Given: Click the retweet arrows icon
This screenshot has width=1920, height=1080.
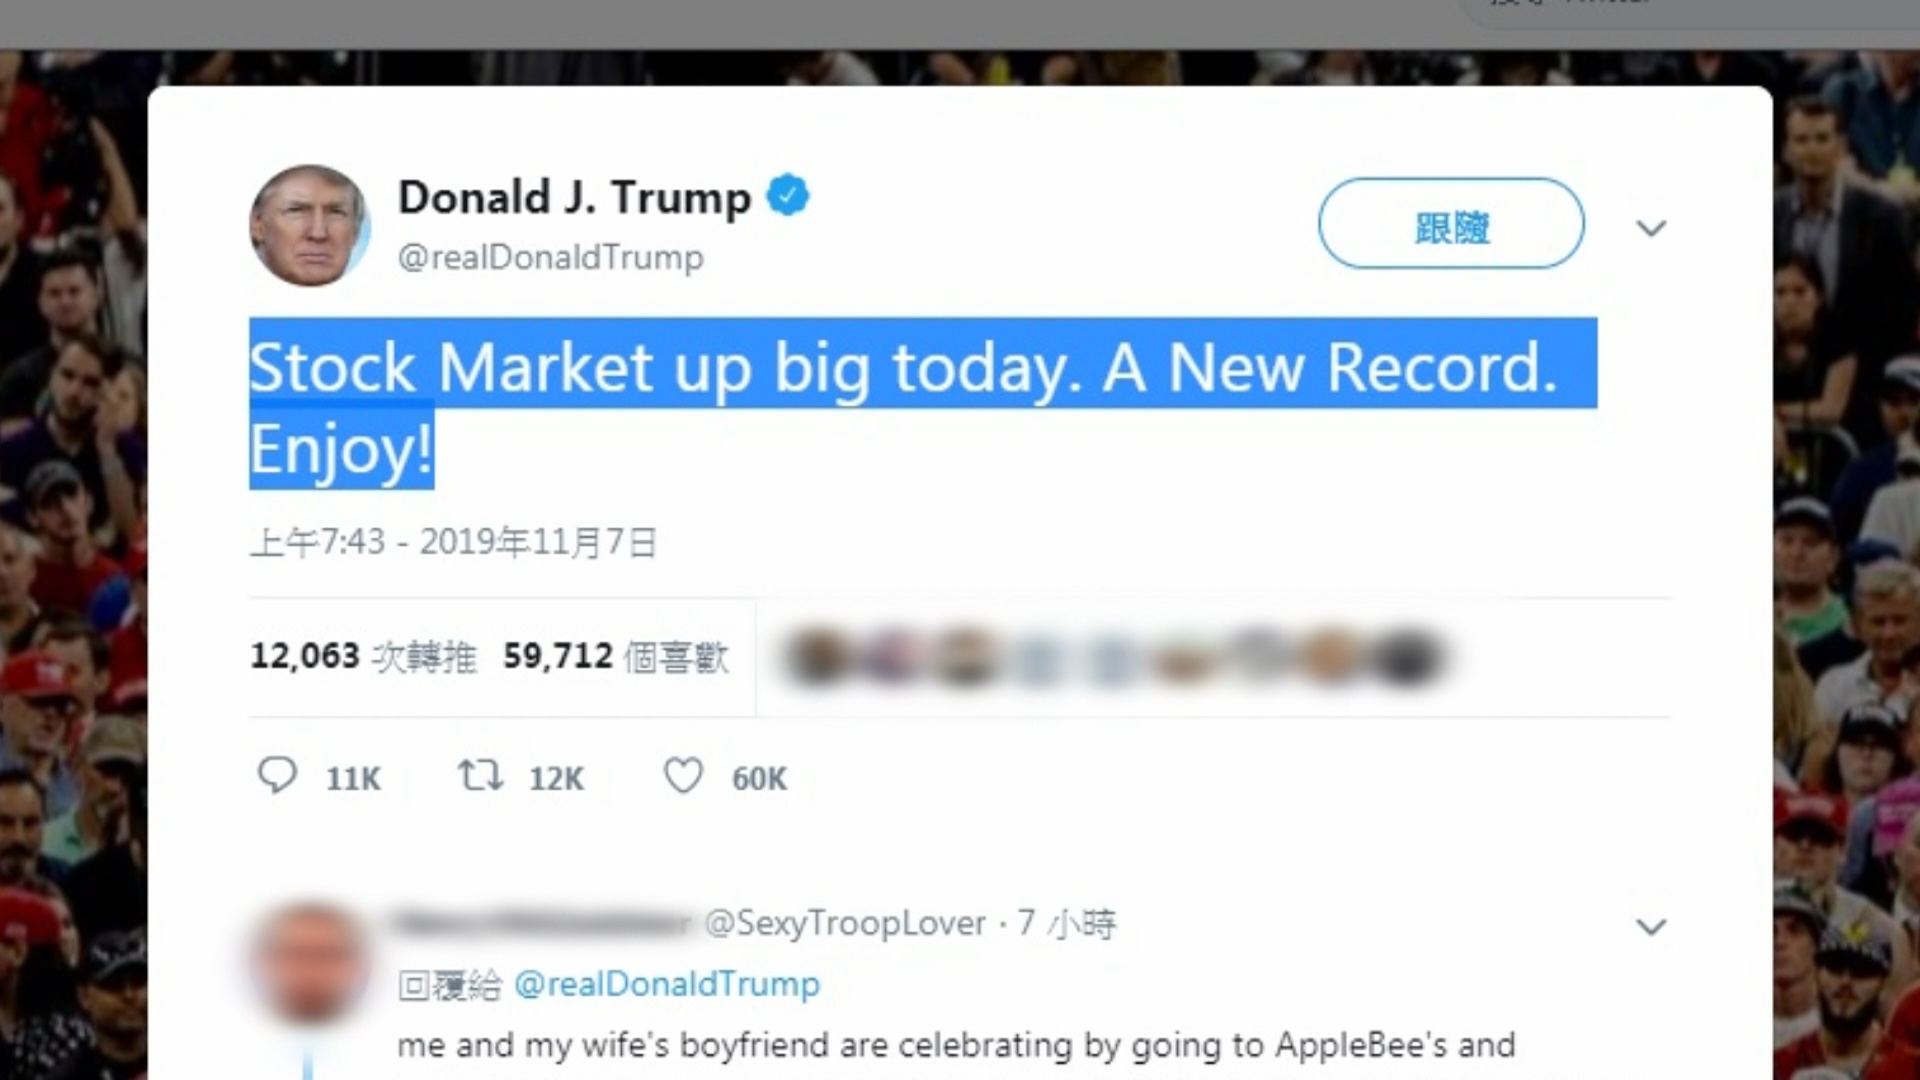Looking at the screenshot, I should tap(480, 775).
